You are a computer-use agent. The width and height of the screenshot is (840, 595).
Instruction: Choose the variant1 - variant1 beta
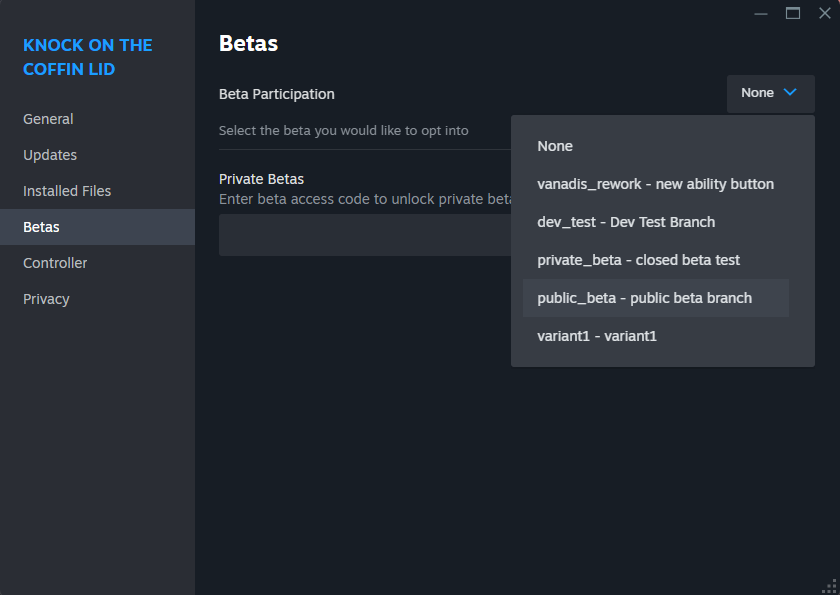(656, 336)
